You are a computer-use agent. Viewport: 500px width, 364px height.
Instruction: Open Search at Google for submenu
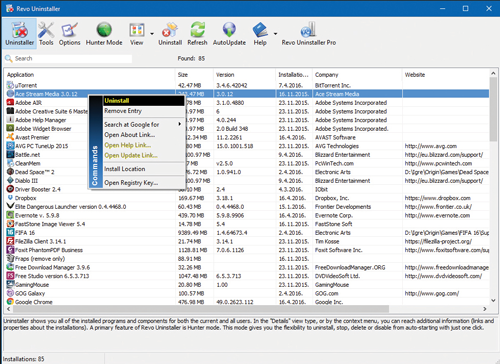point(143,124)
